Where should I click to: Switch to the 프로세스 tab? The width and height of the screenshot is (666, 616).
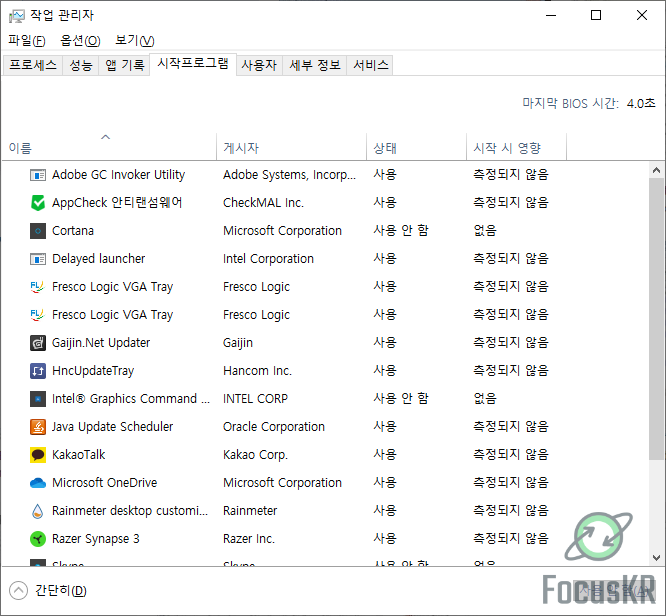33,65
